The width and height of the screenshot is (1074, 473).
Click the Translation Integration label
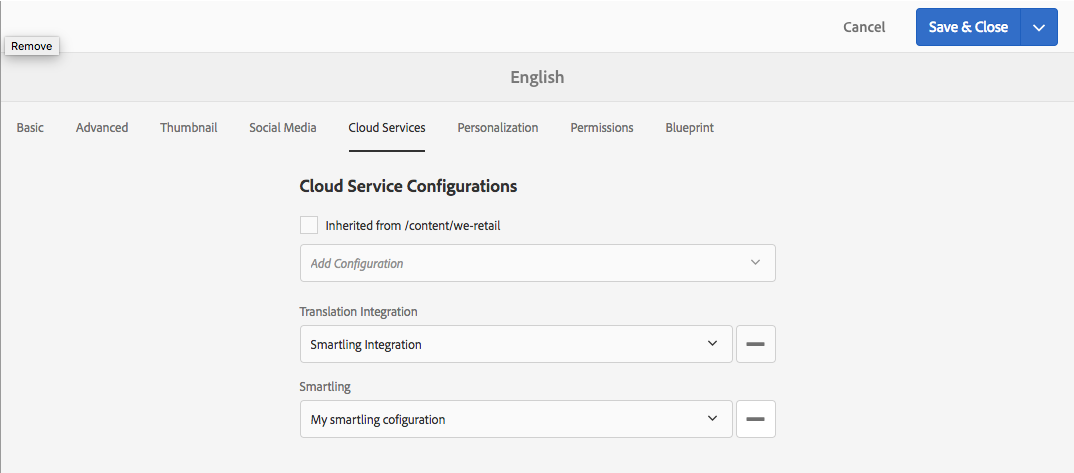(358, 311)
